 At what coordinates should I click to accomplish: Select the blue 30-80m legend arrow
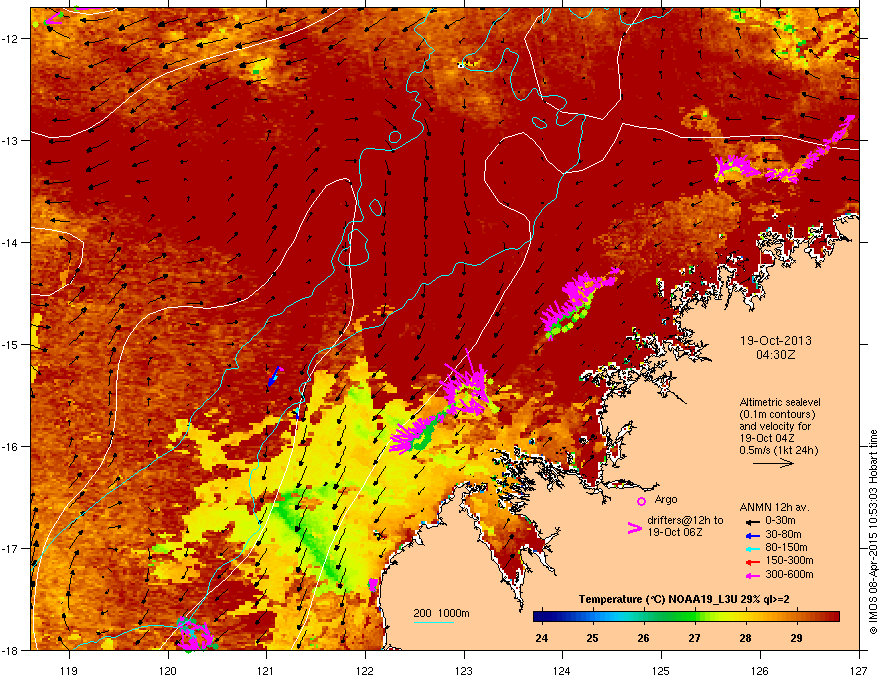click(751, 535)
